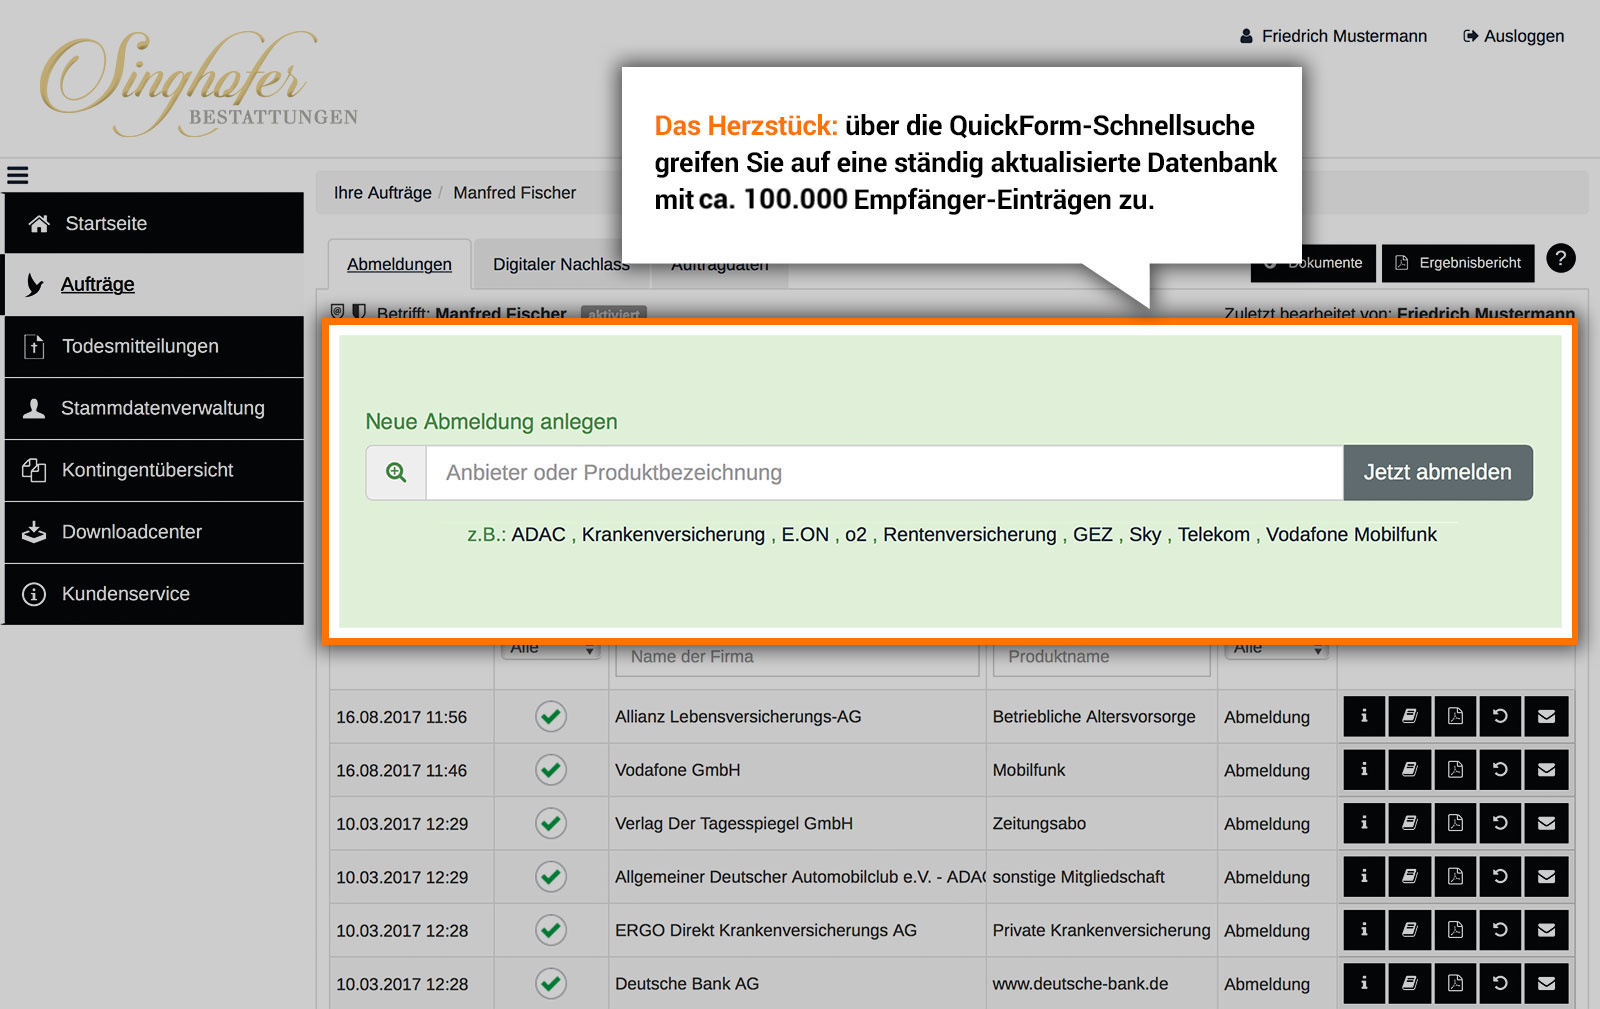1600x1009 pixels.
Task: Open the question mark help icon
Action: (x=1561, y=259)
